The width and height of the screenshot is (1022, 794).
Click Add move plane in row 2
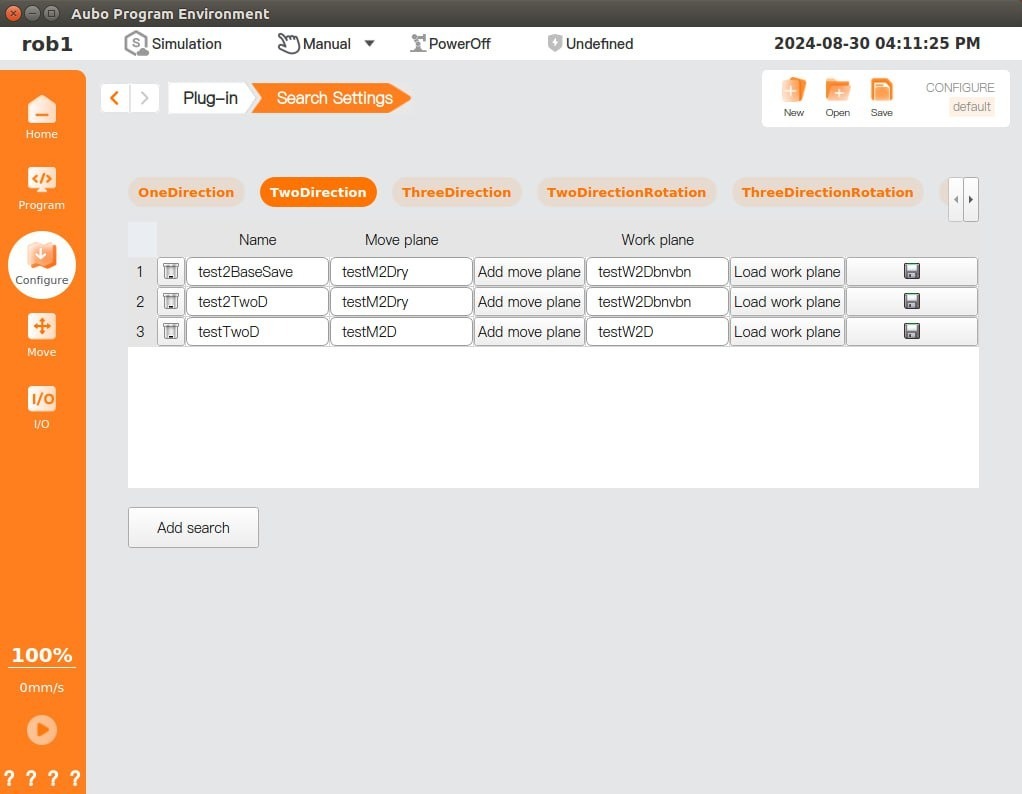point(529,301)
